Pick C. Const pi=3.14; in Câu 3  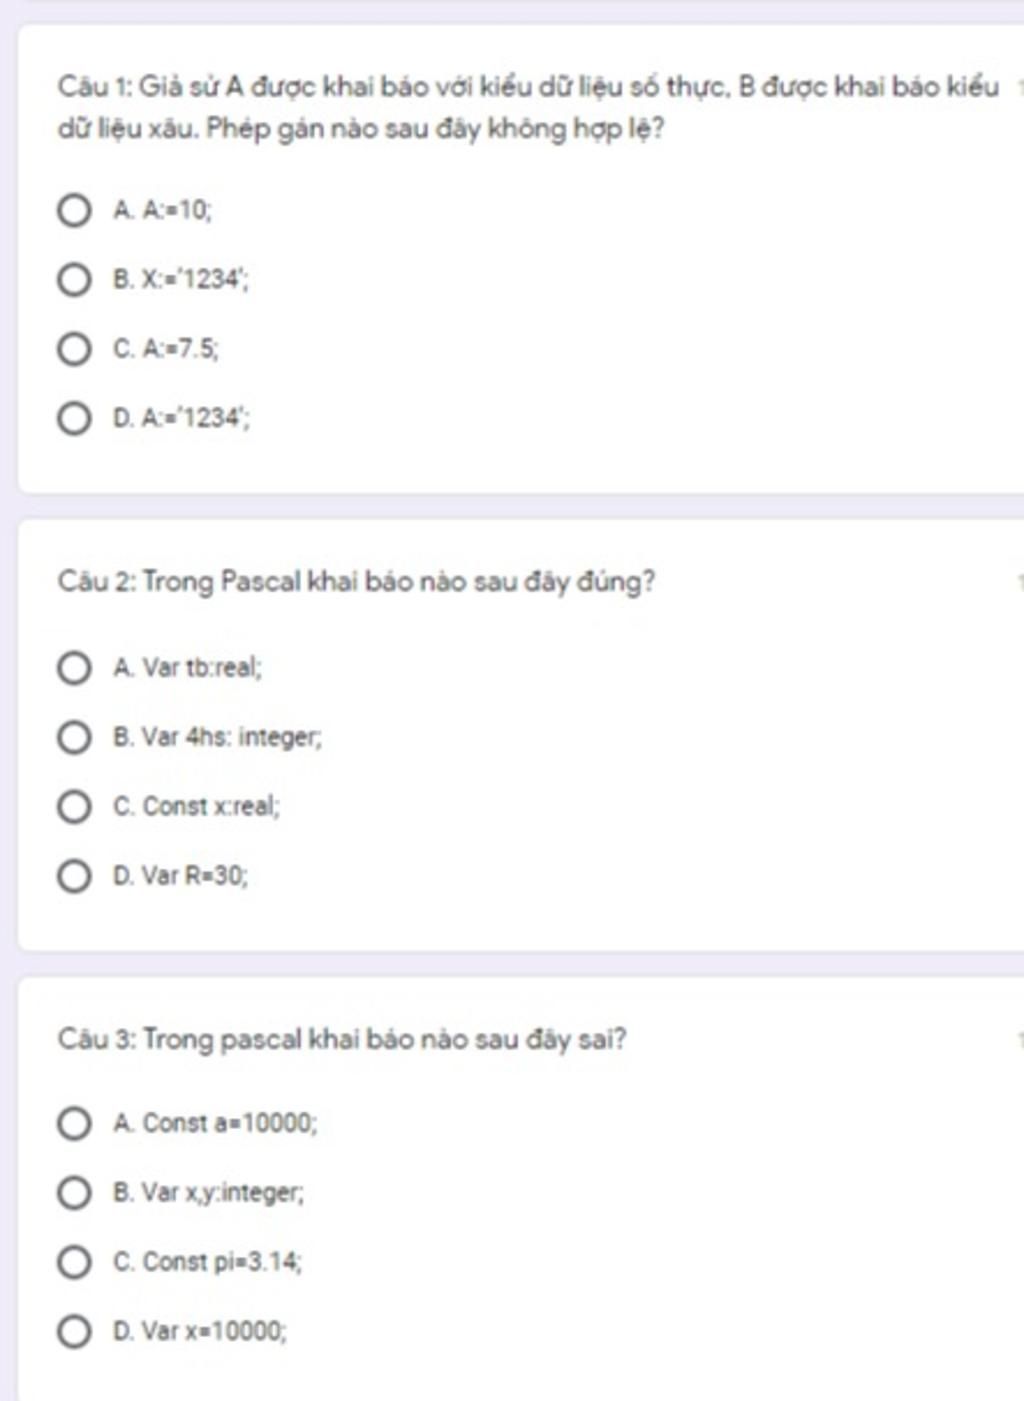(x=73, y=1262)
